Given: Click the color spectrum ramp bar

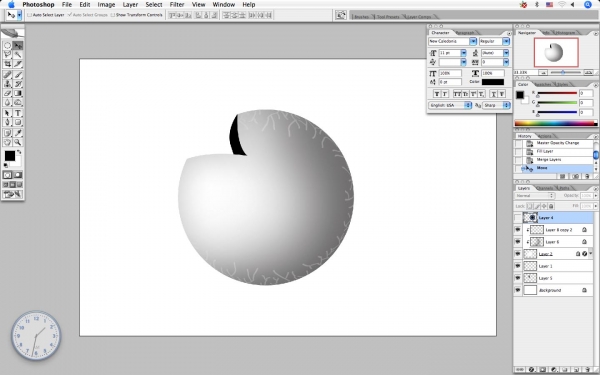Looking at the screenshot, I should [x=556, y=123].
